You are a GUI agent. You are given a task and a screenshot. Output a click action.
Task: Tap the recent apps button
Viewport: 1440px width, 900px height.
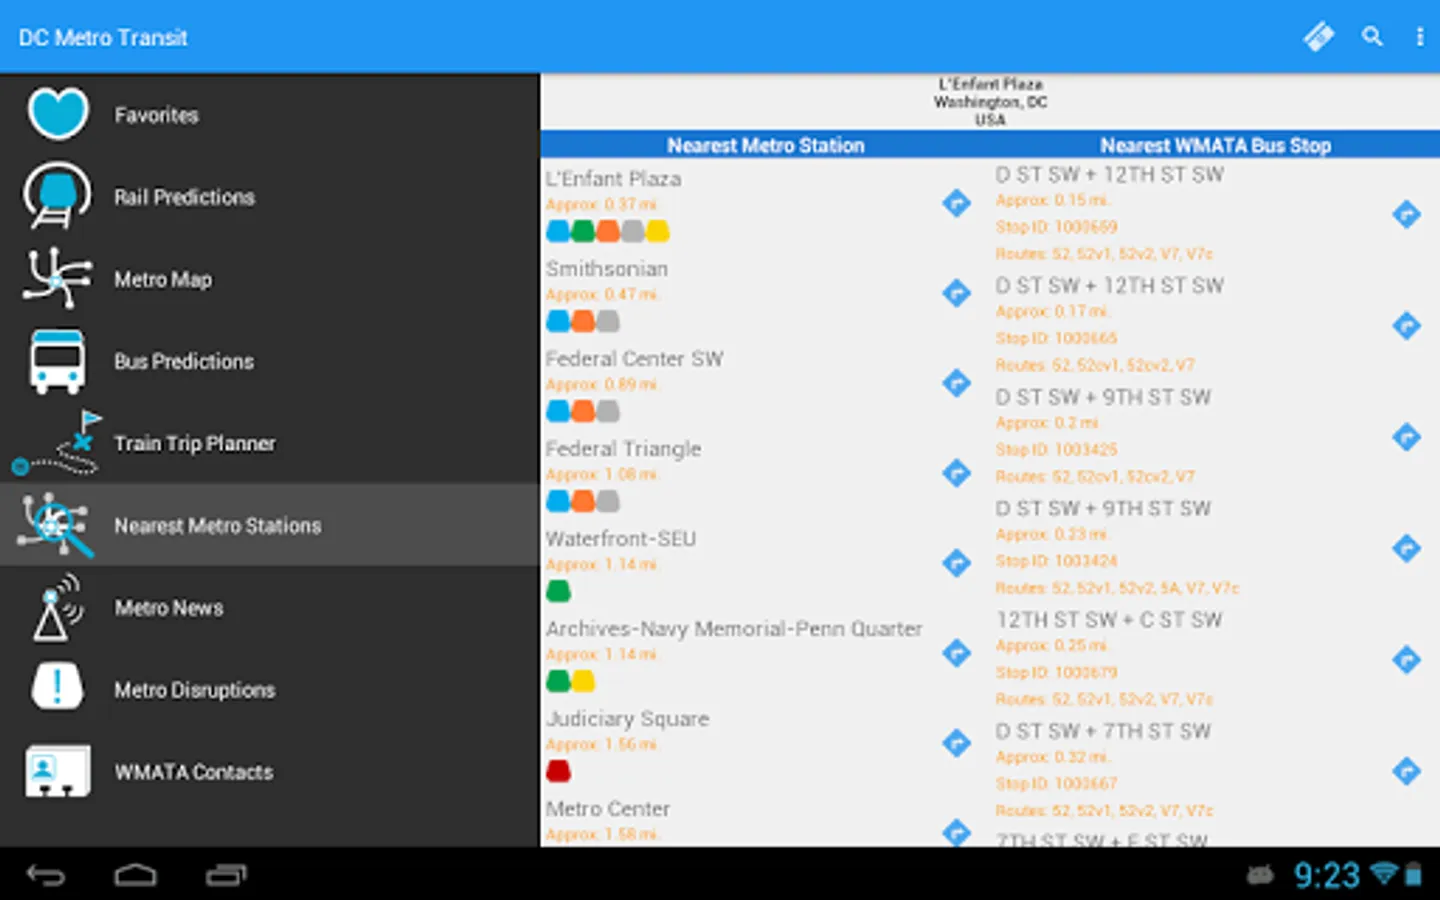[x=226, y=876]
